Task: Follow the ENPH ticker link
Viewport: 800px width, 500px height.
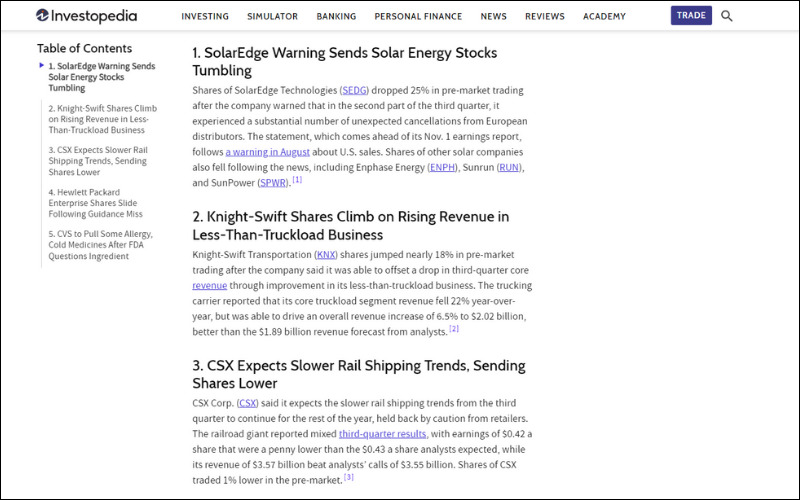Action: pyautogui.click(x=442, y=167)
